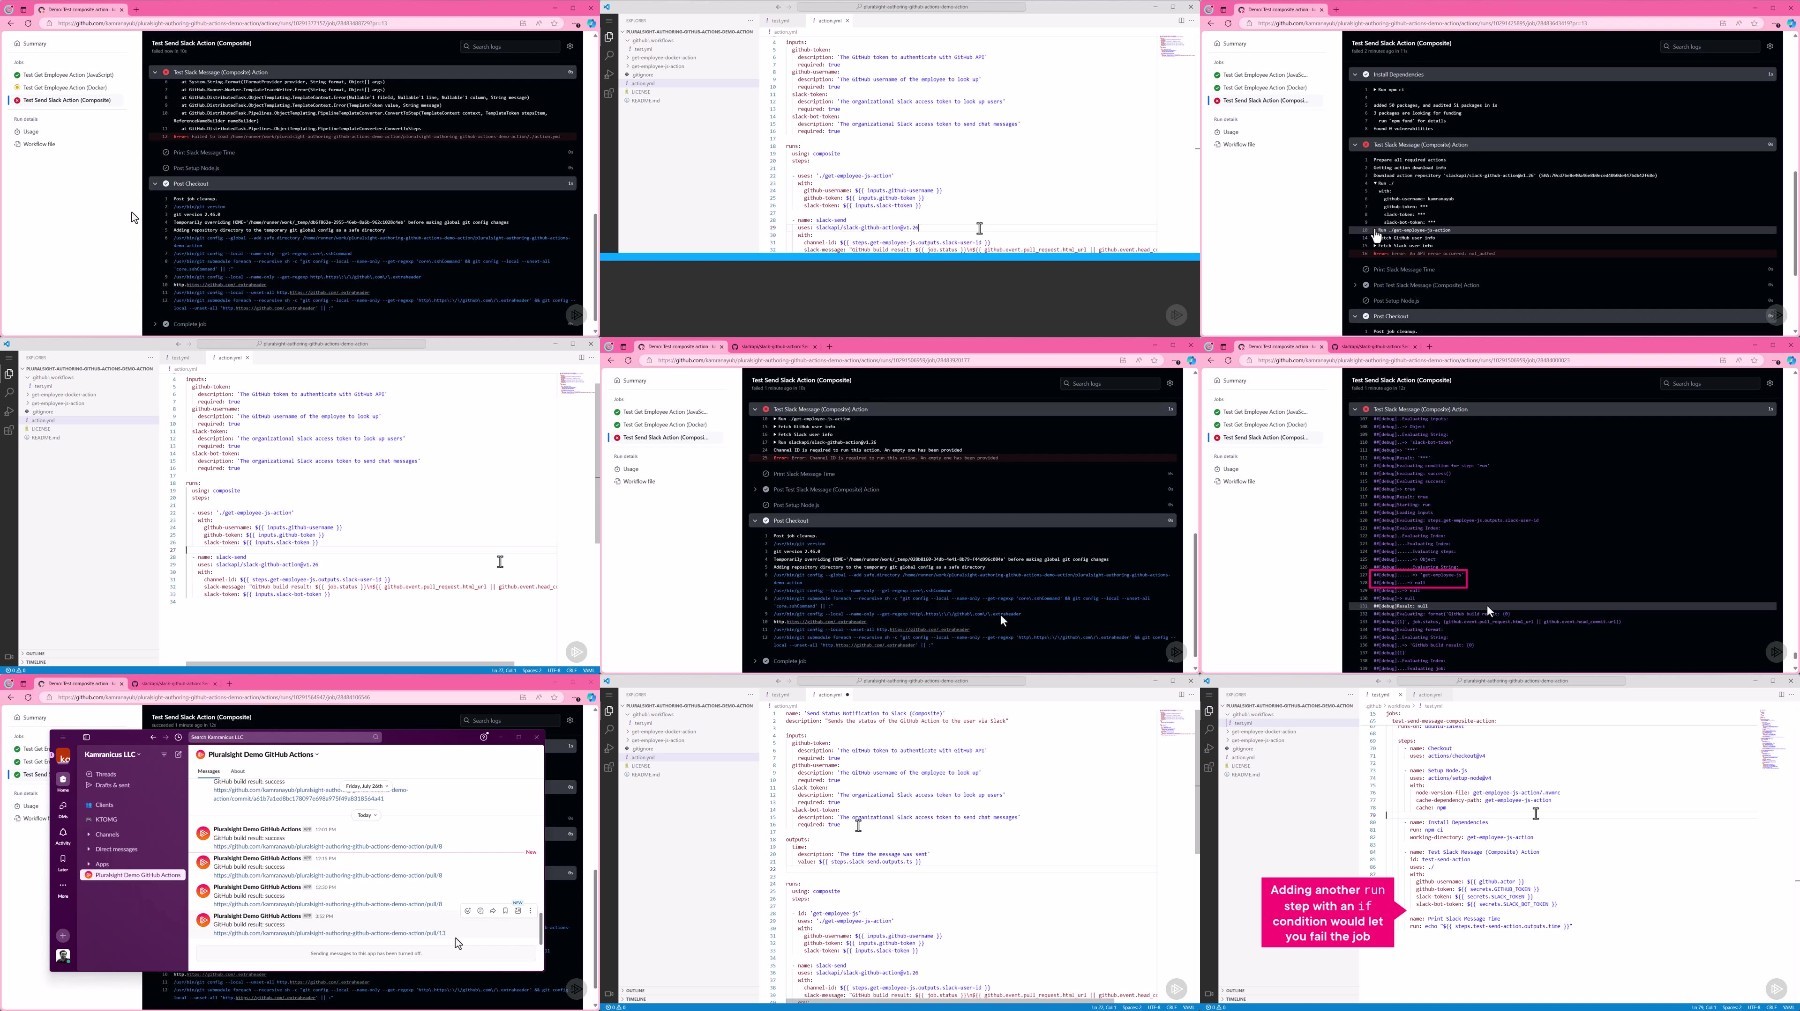Switch to the About tab in Slack

[238, 771]
